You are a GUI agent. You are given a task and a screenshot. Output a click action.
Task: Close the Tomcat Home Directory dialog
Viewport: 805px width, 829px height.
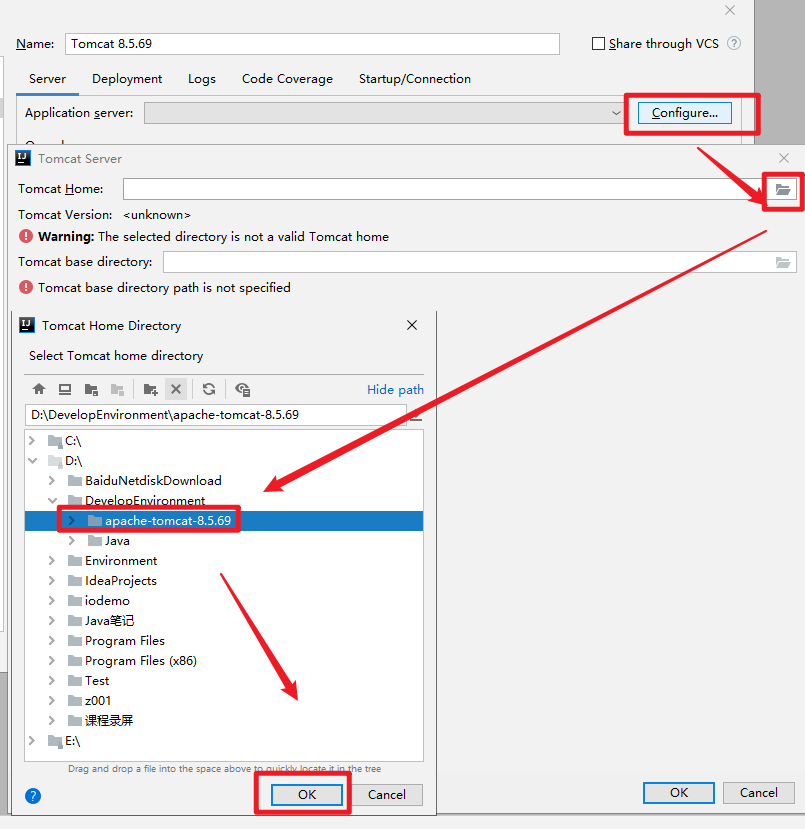pos(412,325)
